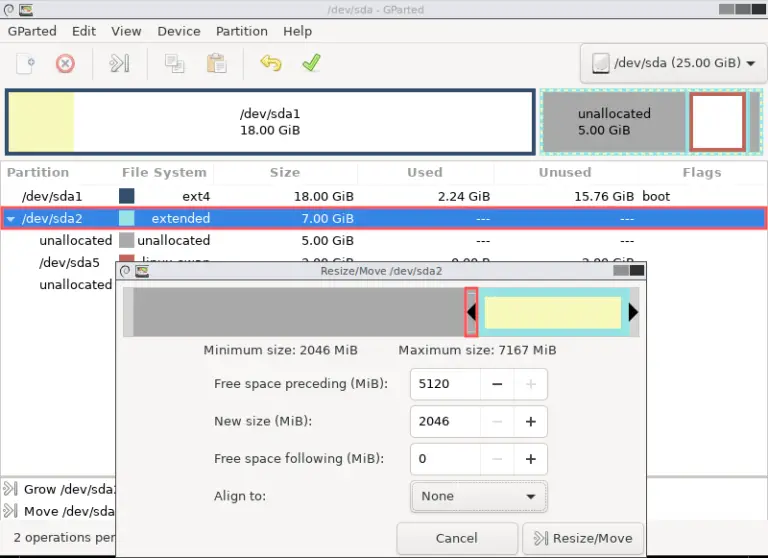Viewport: 768px width, 558px height.
Task: Open the Partition menu
Action: [x=242, y=31]
